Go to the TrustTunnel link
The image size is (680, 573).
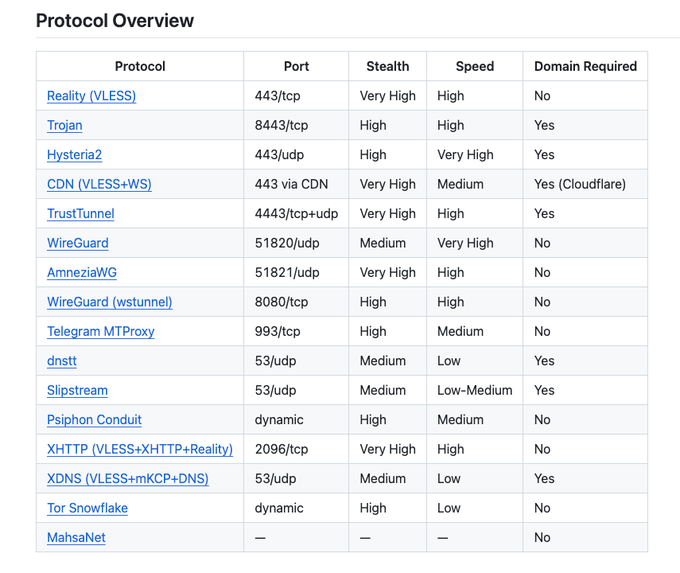click(x=81, y=214)
